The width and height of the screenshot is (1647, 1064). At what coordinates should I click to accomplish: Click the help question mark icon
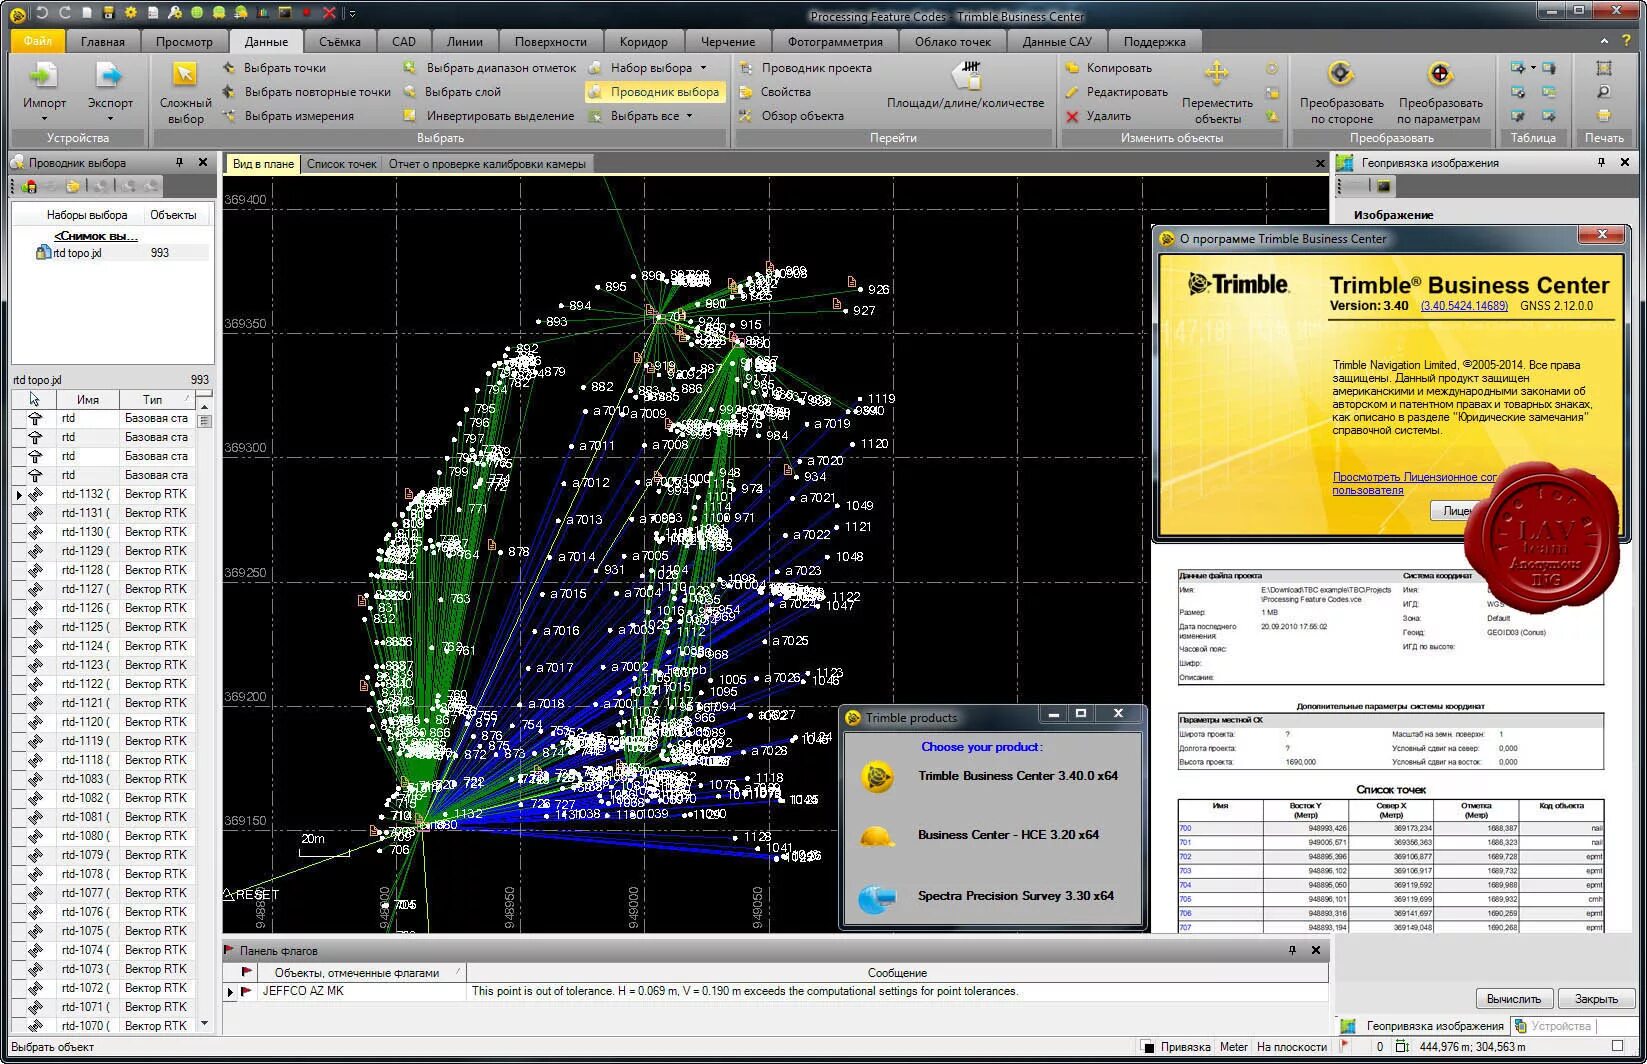pyautogui.click(x=1628, y=41)
